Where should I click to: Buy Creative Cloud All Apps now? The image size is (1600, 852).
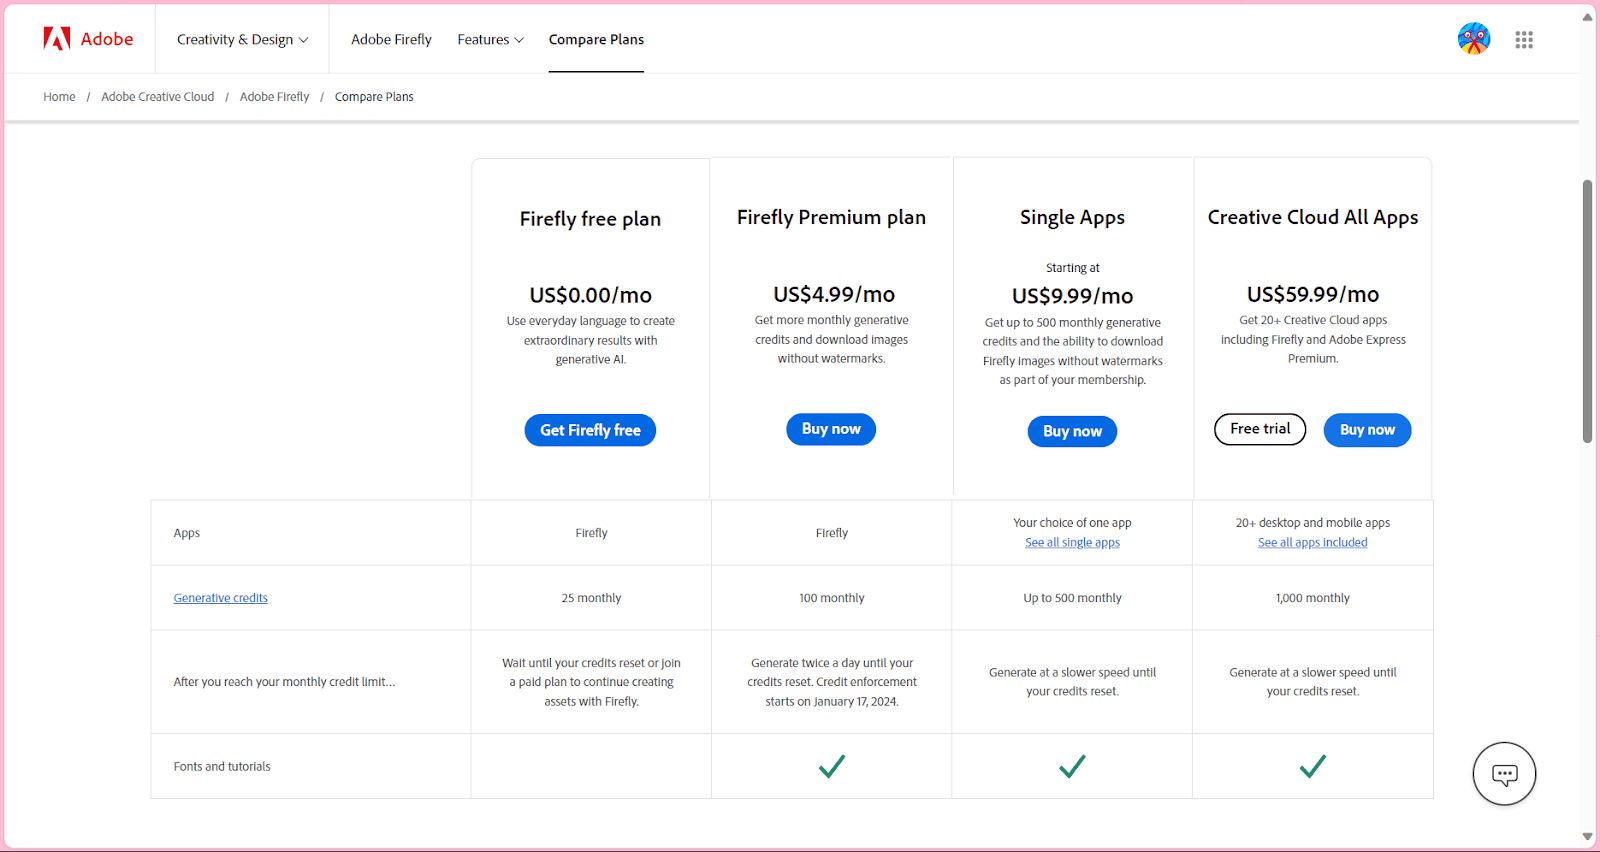pyautogui.click(x=1367, y=430)
